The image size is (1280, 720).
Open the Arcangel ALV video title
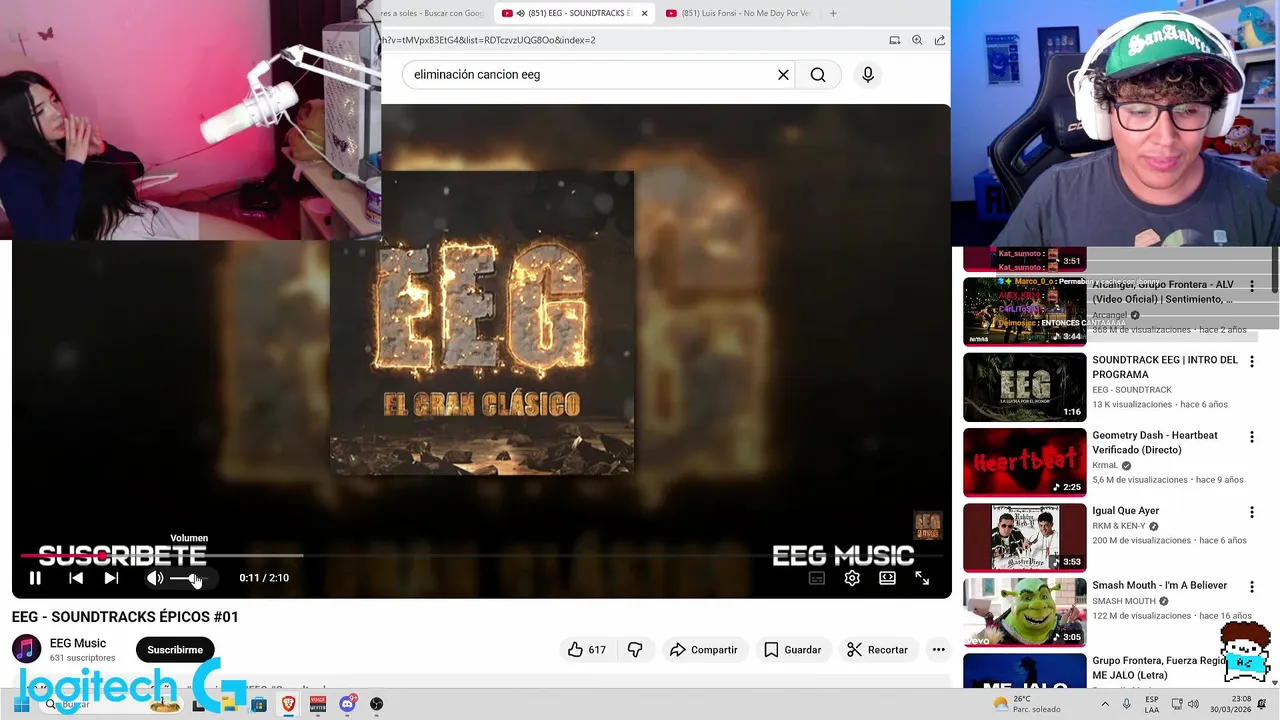pyautogui.click(x=1162, y=292)
